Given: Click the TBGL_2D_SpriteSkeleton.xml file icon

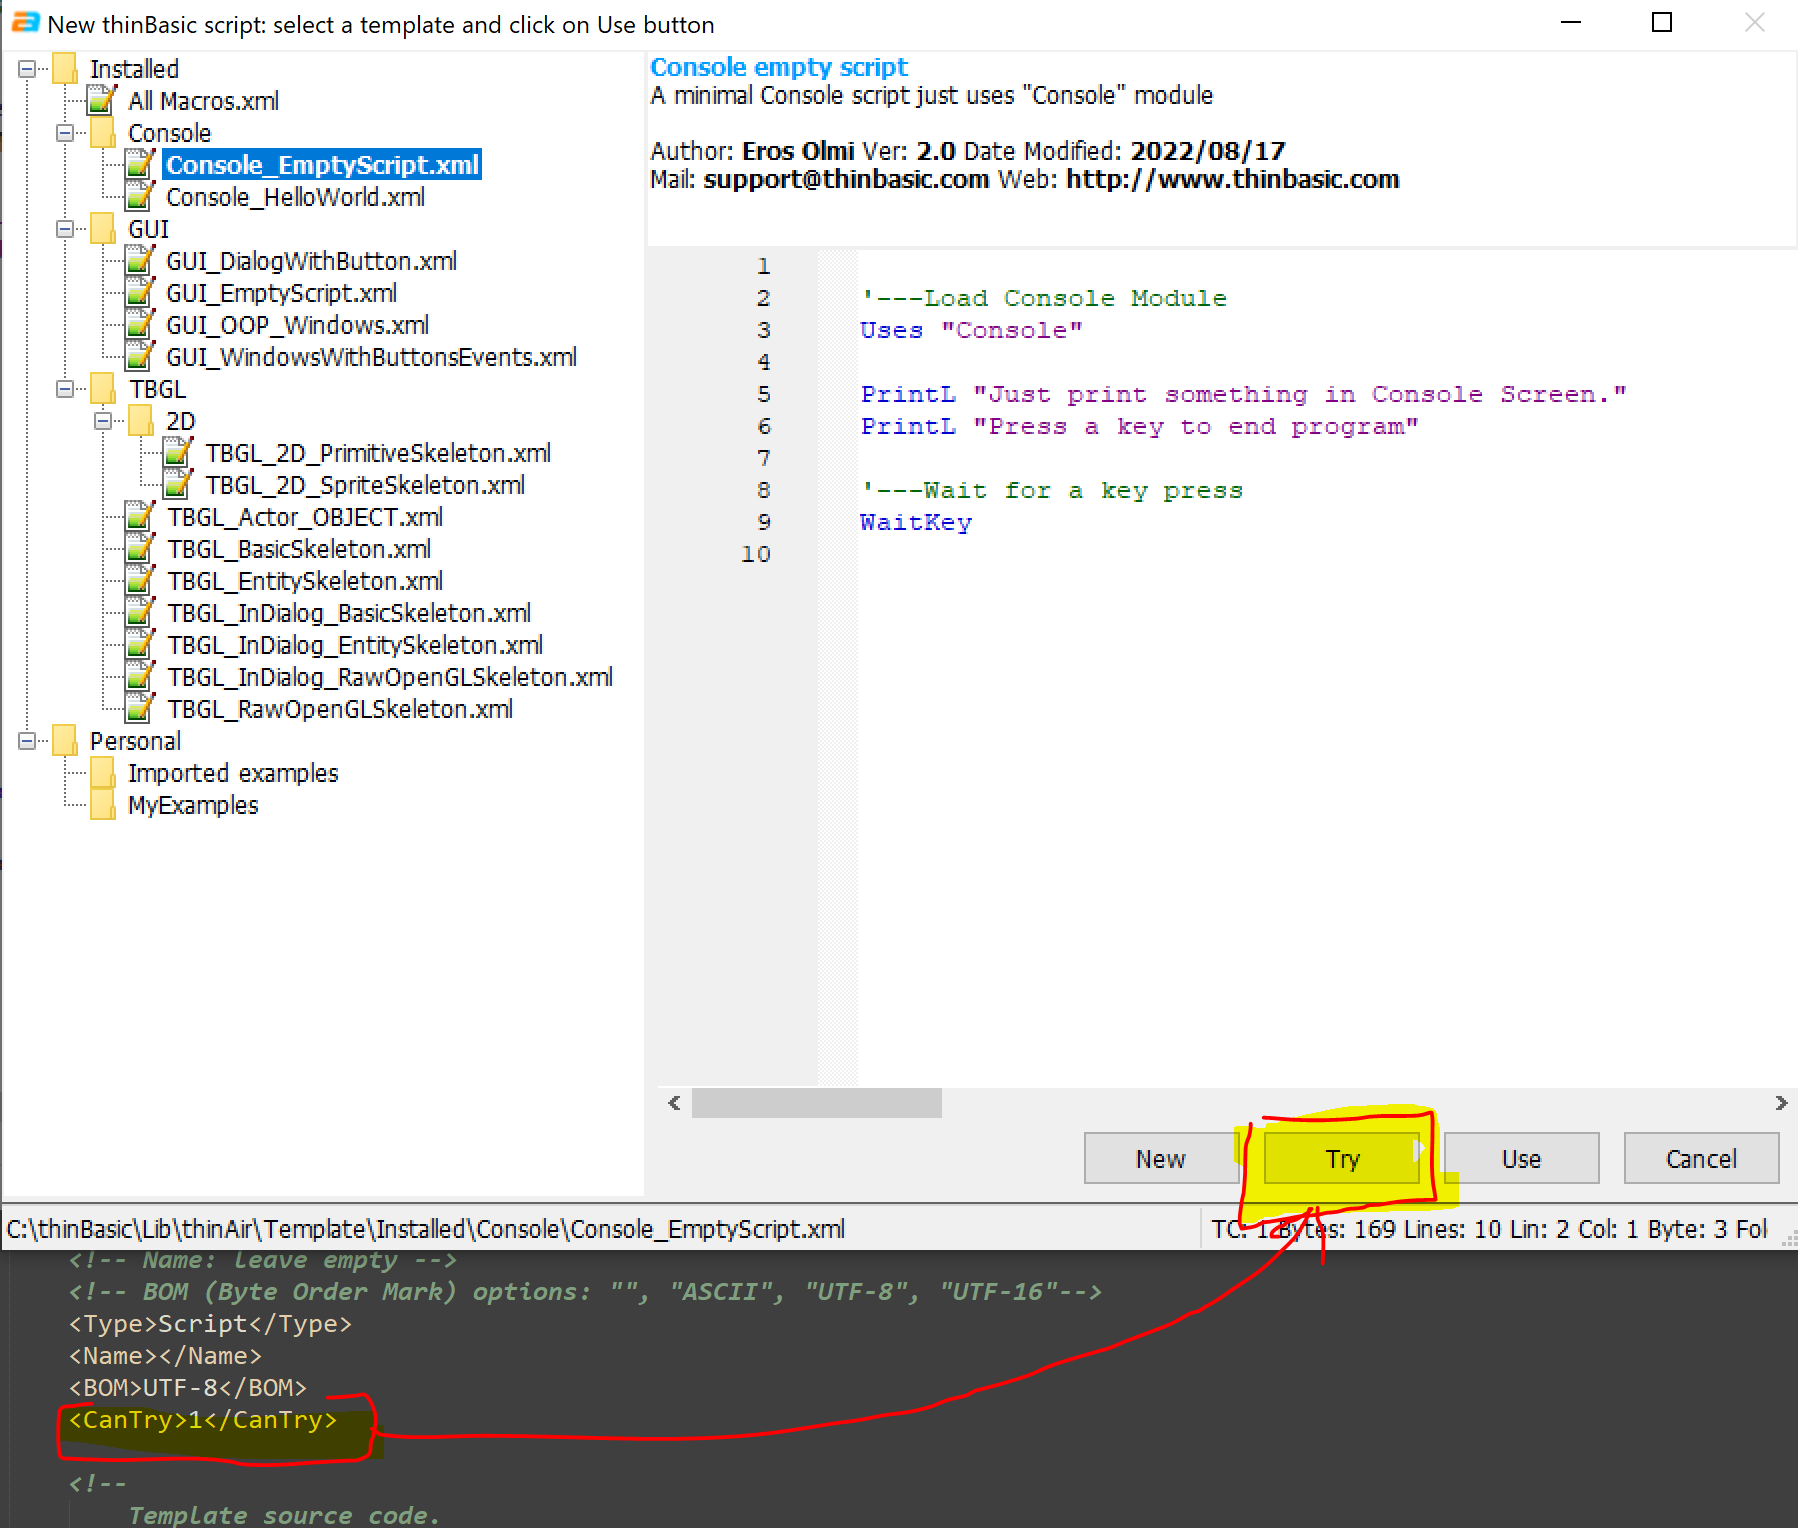Looking at the screenshot, I should [x=177, y=485].
